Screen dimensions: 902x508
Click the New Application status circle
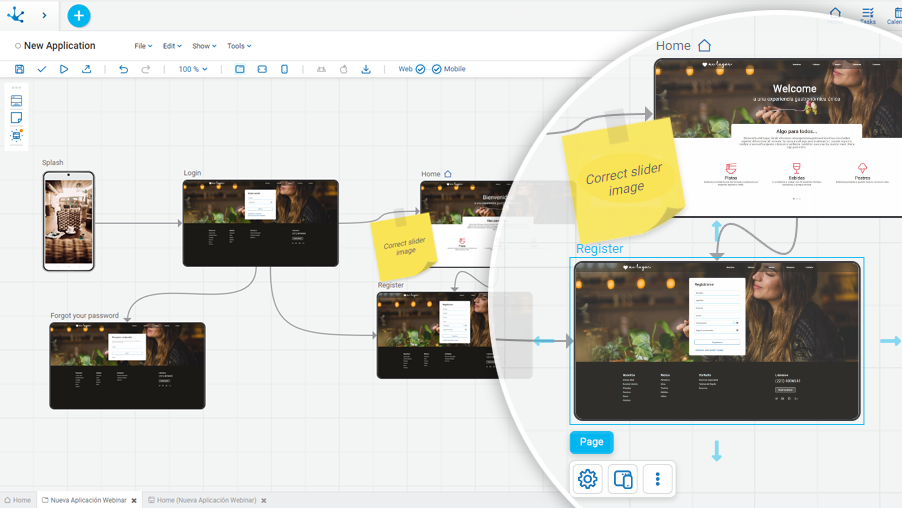click(x=18, y=46)
